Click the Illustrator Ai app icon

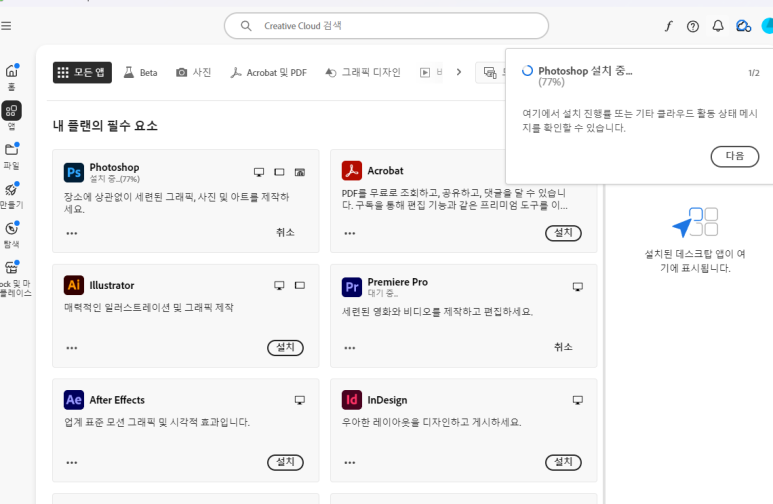[74, 285]
